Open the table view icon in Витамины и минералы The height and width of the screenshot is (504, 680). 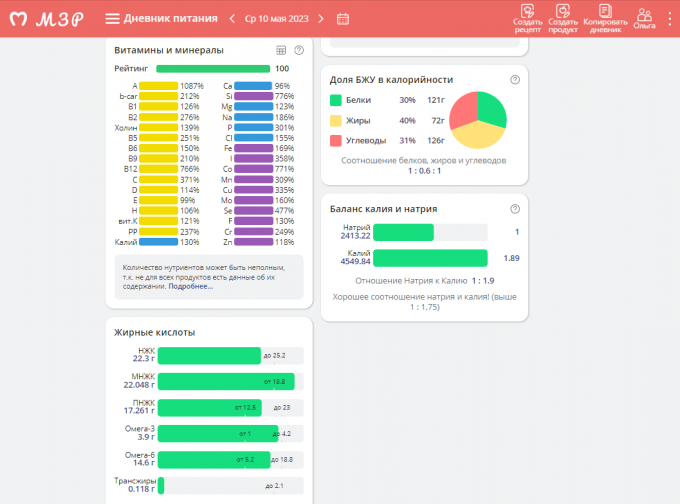281,50
